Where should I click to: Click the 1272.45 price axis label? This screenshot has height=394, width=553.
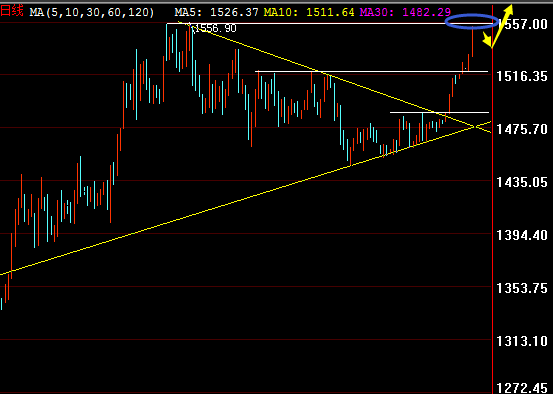pos(522,388)
